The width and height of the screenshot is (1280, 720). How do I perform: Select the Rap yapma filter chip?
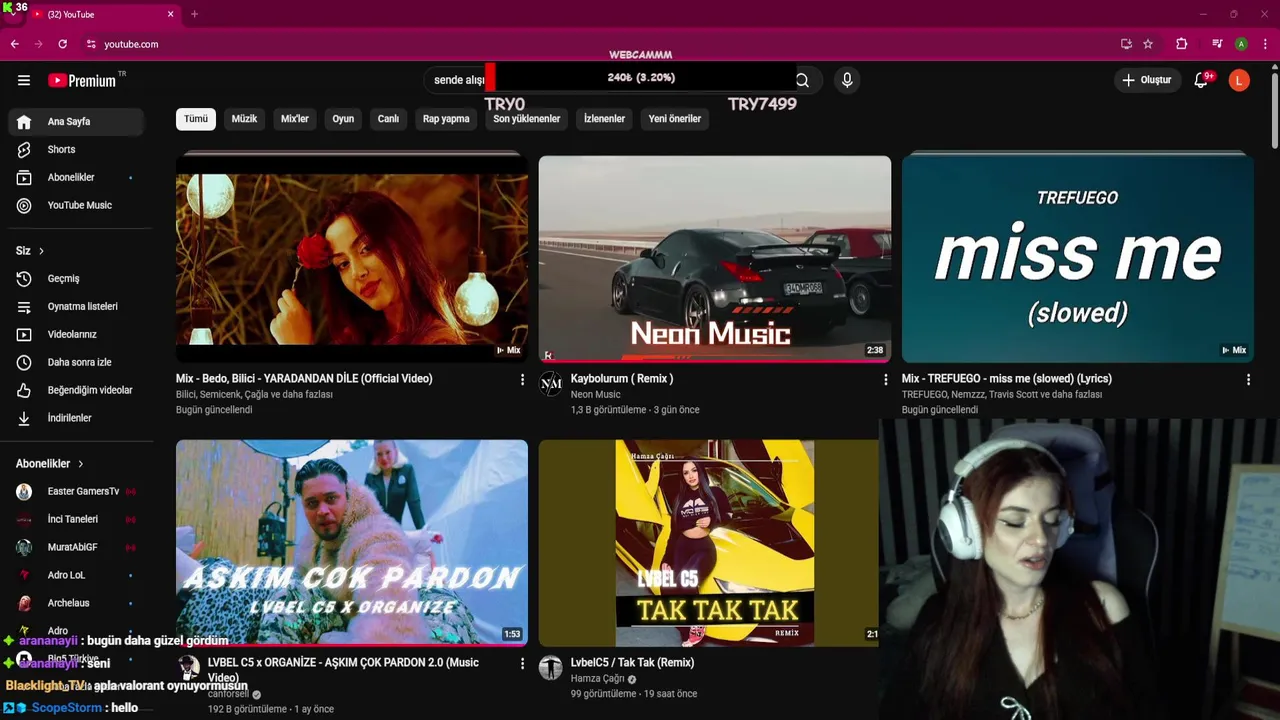pyautogui.click(x=446, y=118)
